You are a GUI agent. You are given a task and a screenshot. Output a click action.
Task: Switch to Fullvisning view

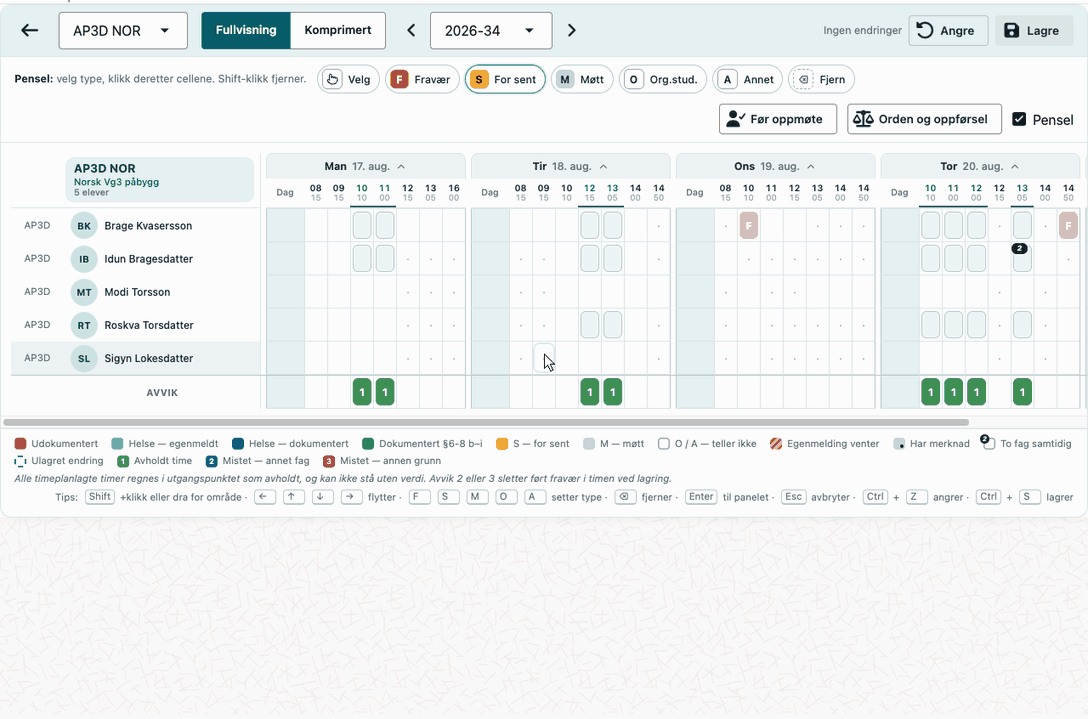point(246,31)
